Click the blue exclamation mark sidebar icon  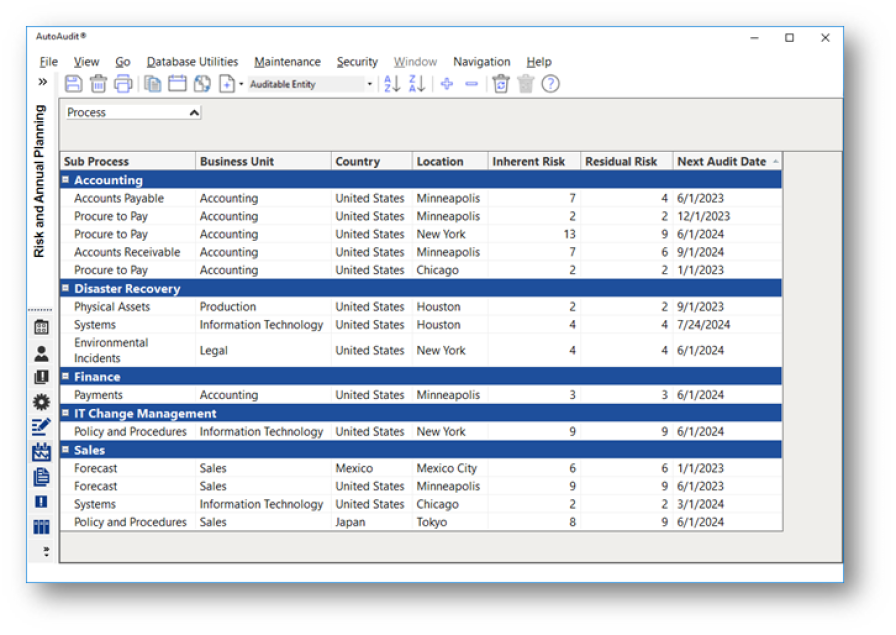pyautogui.click(x=41, y=502)
